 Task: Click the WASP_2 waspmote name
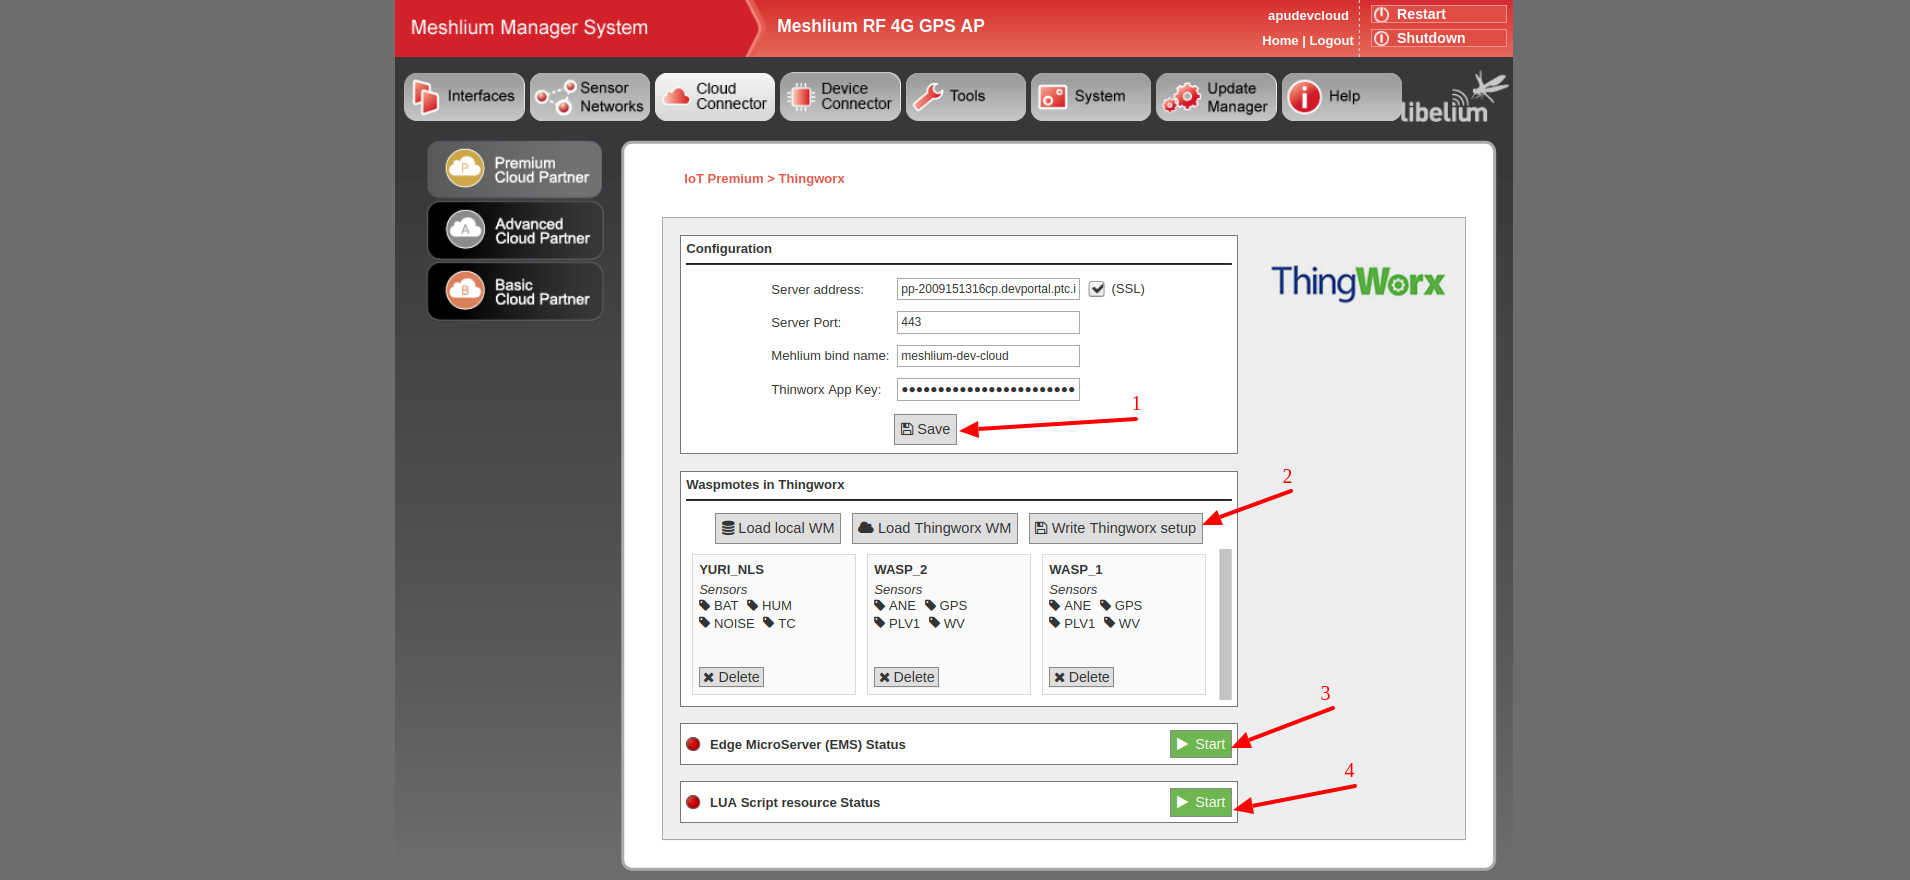[x=900, y=570]
